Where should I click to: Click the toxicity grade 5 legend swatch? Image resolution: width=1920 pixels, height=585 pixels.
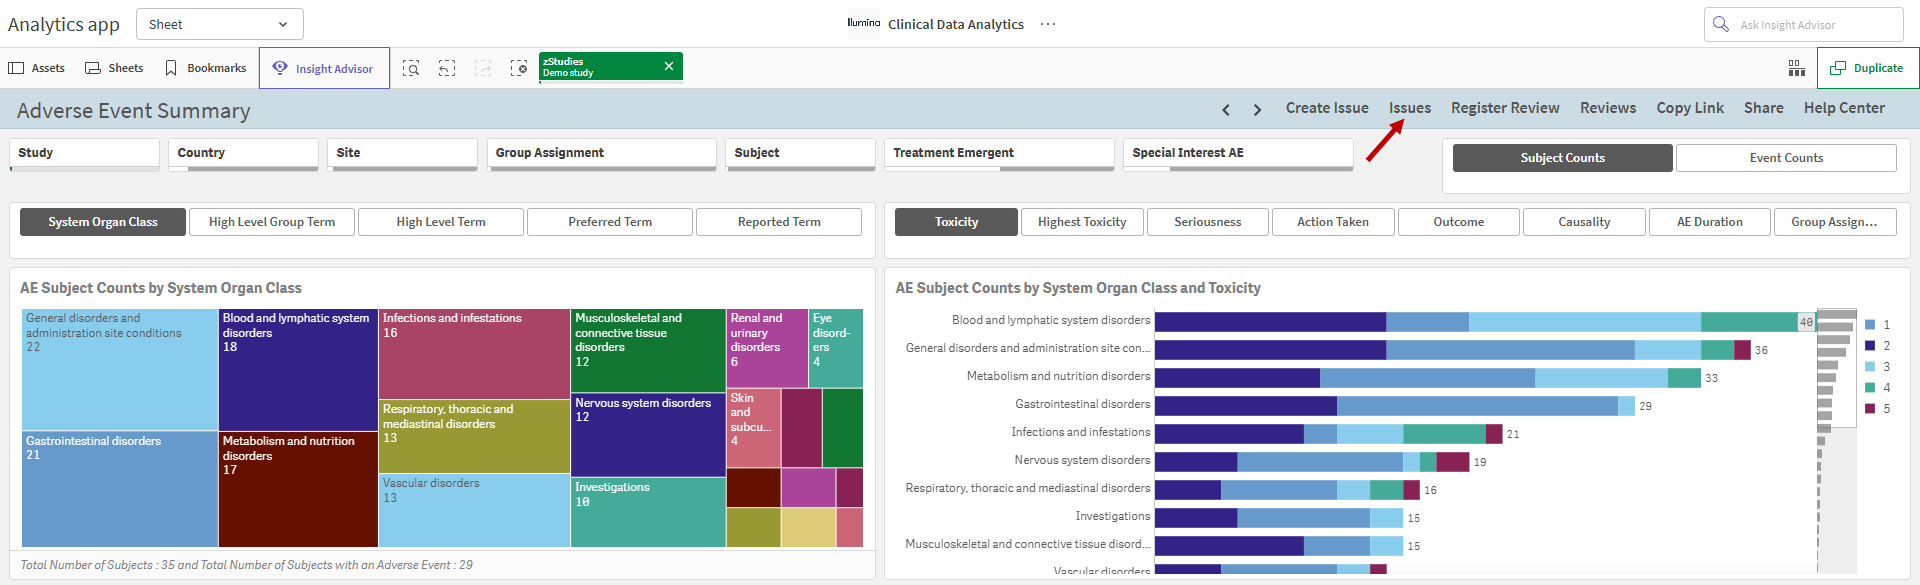pos(1870,408)
